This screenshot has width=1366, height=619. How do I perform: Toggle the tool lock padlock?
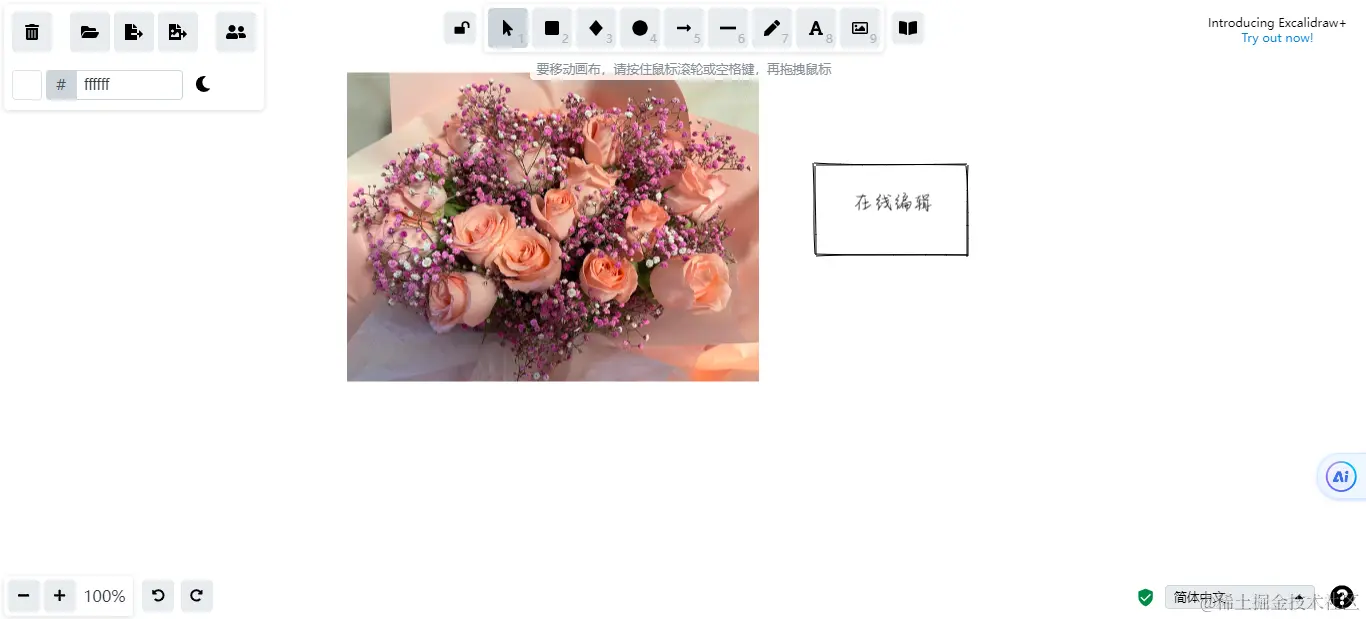pos(460,28)
